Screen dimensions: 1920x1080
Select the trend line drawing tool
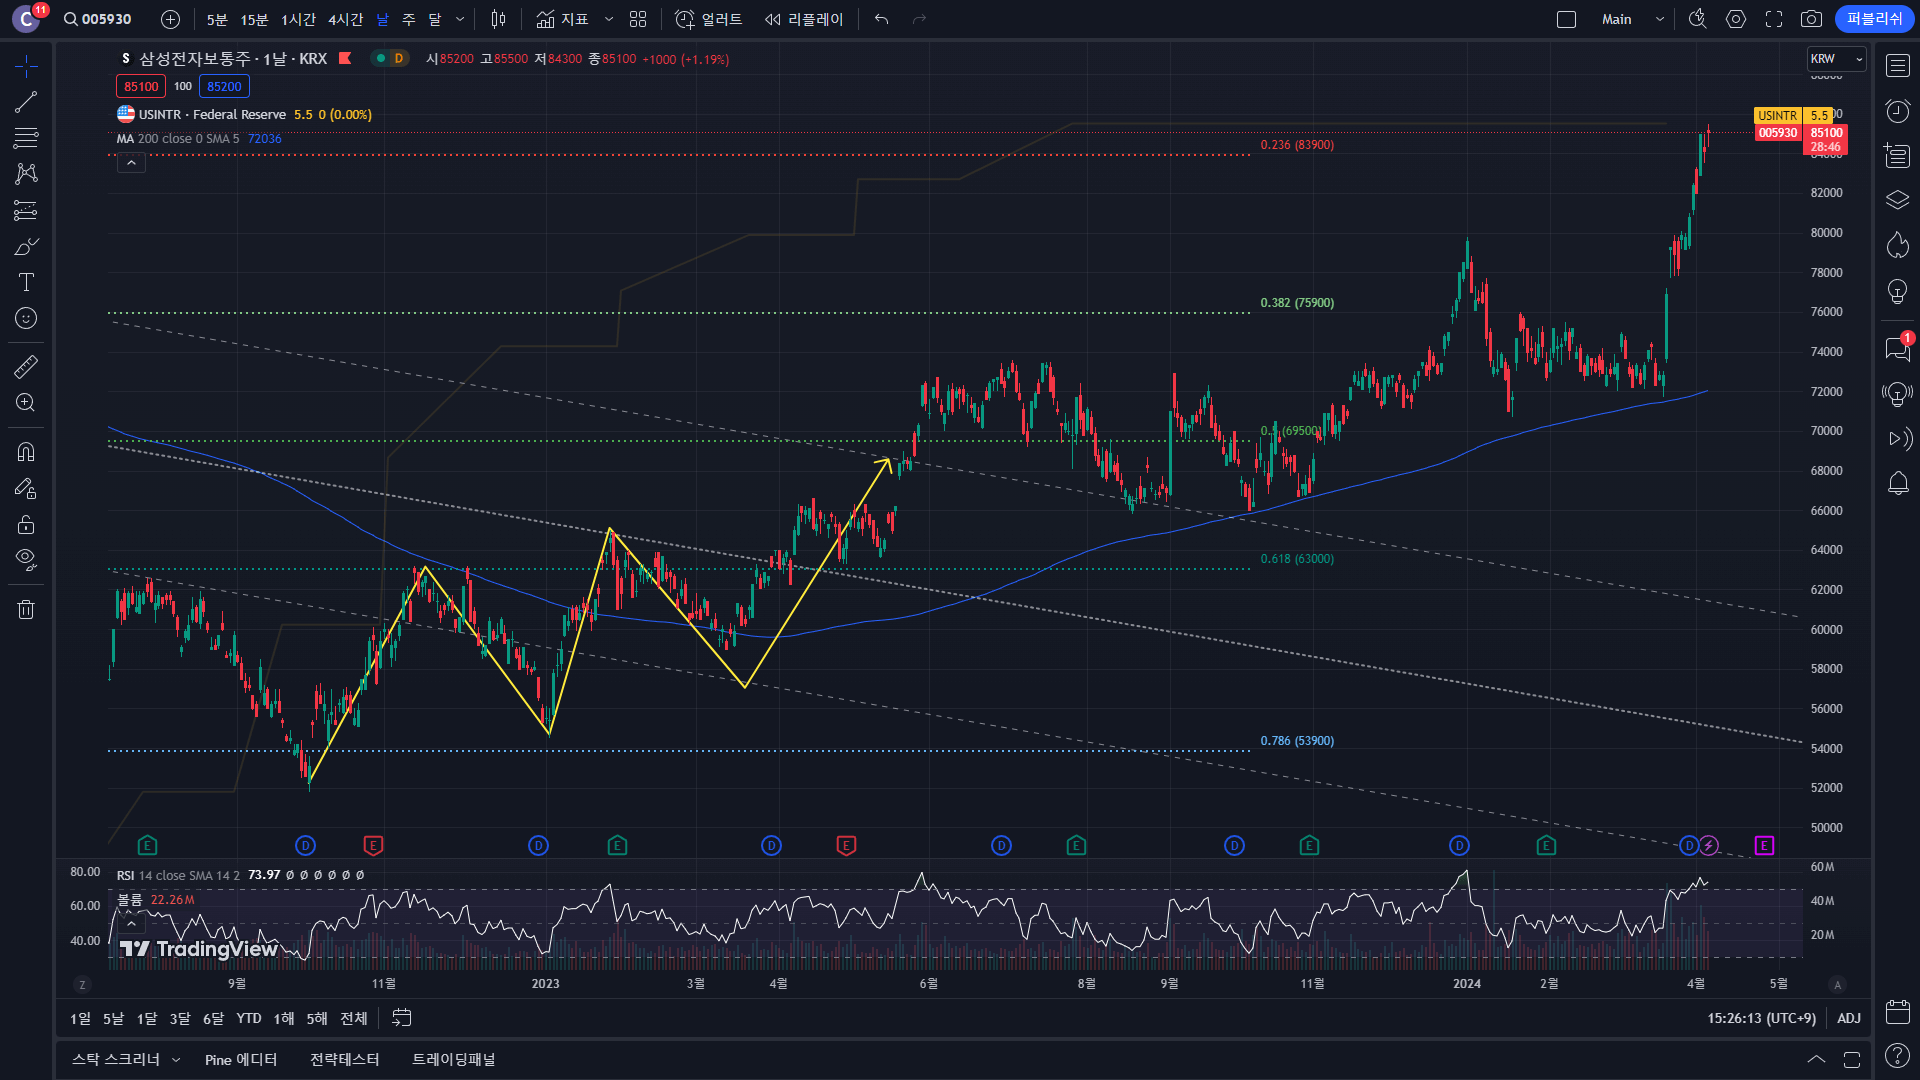(26, 102)
